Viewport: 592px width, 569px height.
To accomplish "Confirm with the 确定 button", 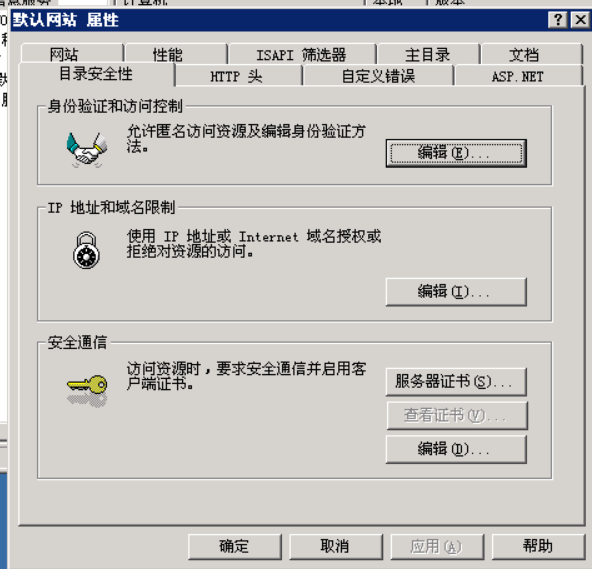I will pyautogui.click(x=235, y=547).
